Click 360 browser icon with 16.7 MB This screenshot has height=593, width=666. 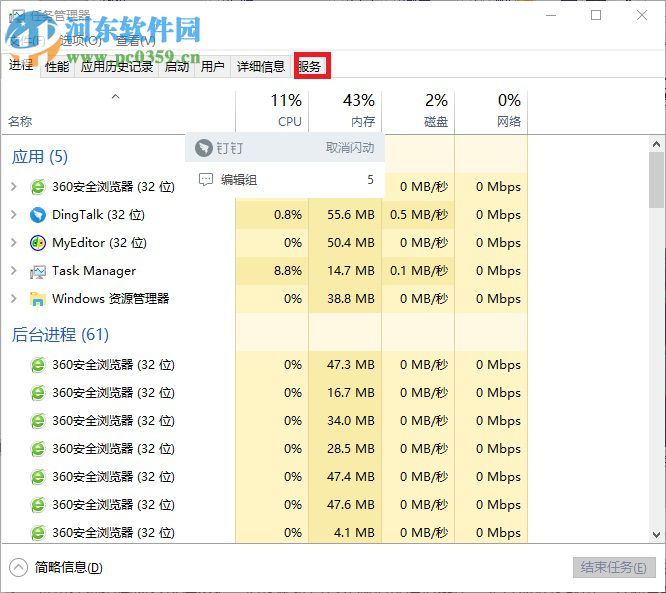click(38, 393)
